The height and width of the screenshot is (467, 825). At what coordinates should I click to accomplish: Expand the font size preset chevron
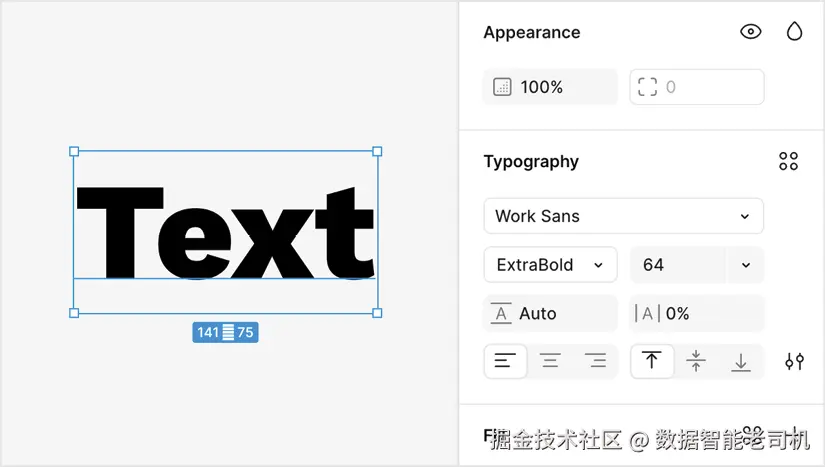click(x=746, y=265)
